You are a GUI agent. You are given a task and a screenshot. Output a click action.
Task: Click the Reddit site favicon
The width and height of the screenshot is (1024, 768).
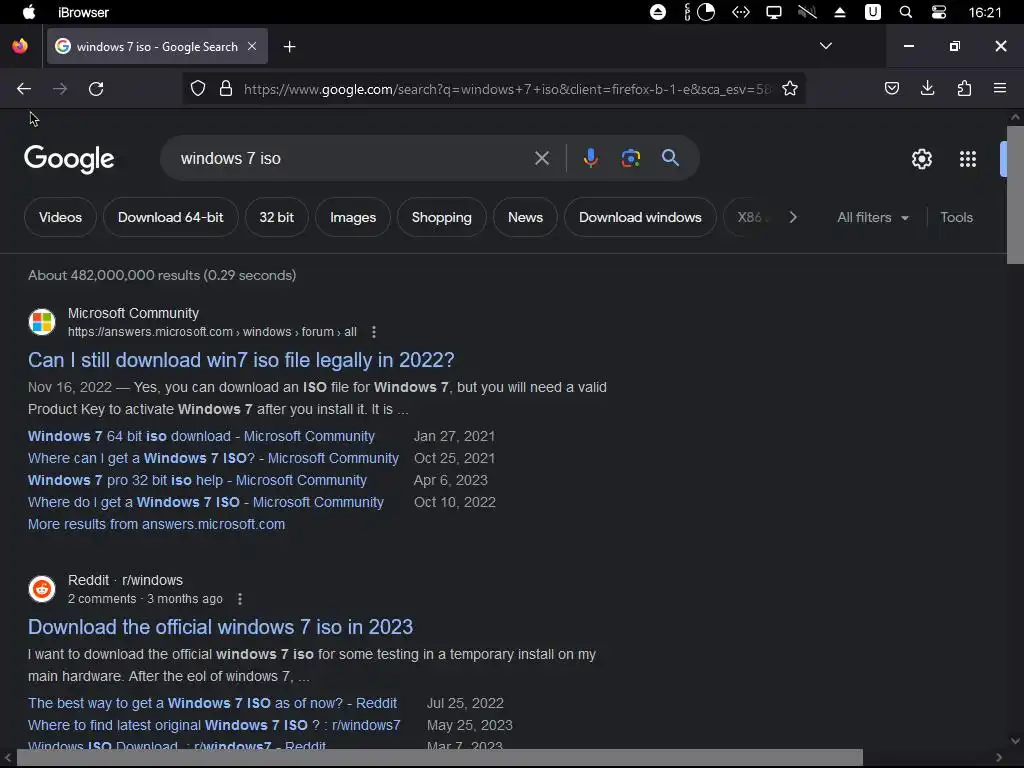pyautogui.click(x=42, y=589)
